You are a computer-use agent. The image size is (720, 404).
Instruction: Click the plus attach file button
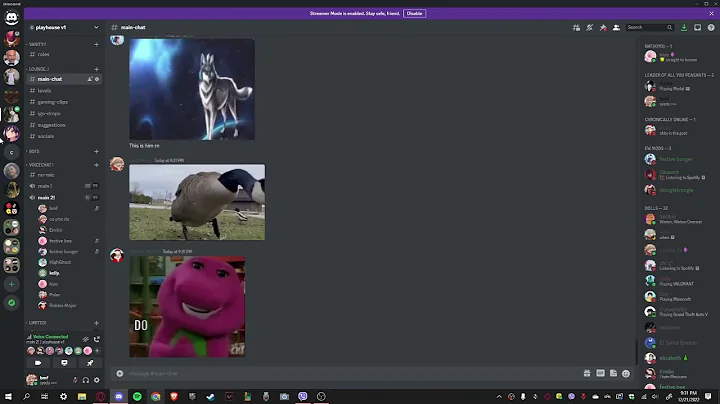[x=120, y=373]
